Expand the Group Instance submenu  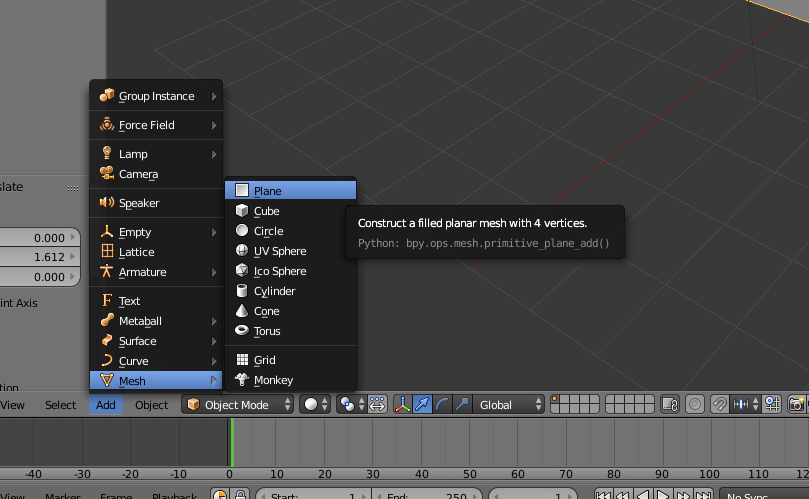[x=156, y=96]
